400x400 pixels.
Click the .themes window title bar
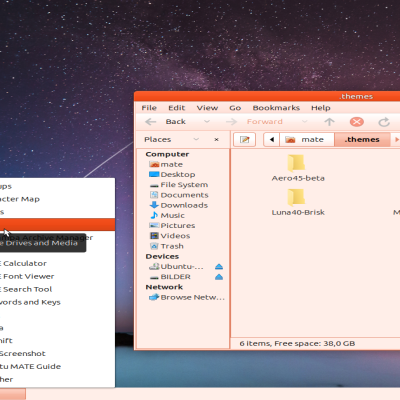click(x=267, y=96)
